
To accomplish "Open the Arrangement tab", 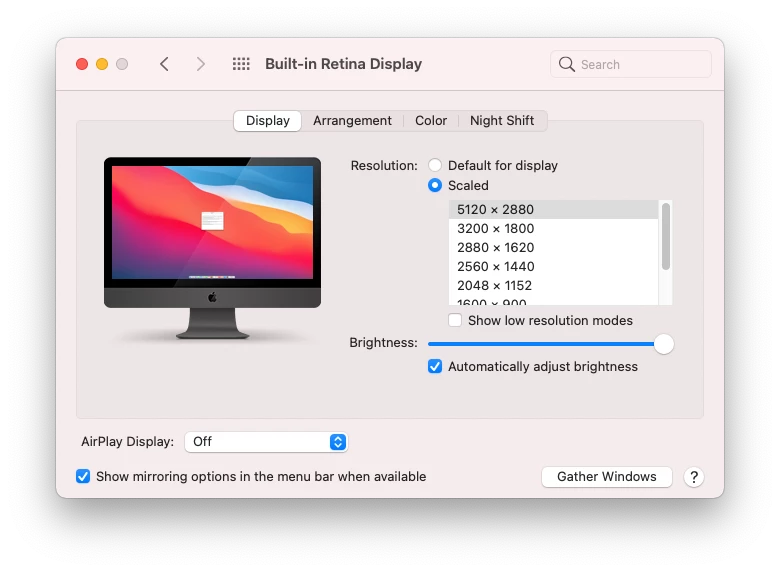I will coord(352,121).
